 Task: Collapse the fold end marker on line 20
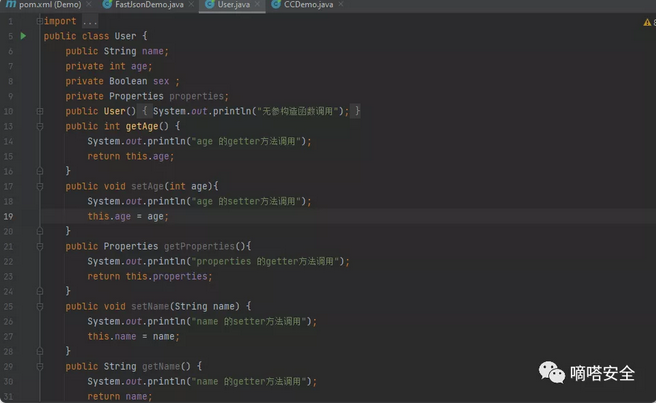[40, 231]
